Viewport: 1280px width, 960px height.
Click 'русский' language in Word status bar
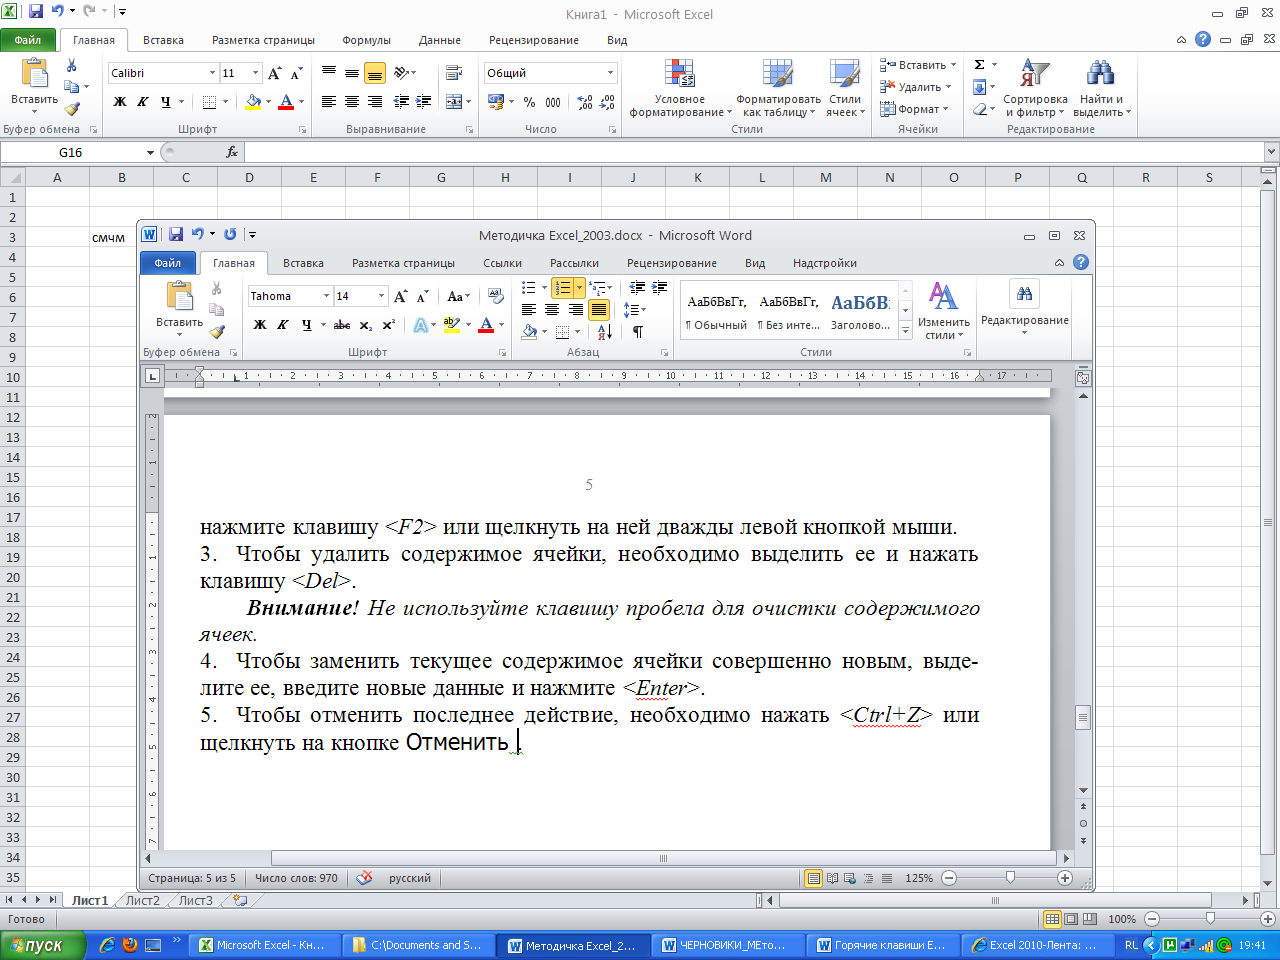pos(410,878)
